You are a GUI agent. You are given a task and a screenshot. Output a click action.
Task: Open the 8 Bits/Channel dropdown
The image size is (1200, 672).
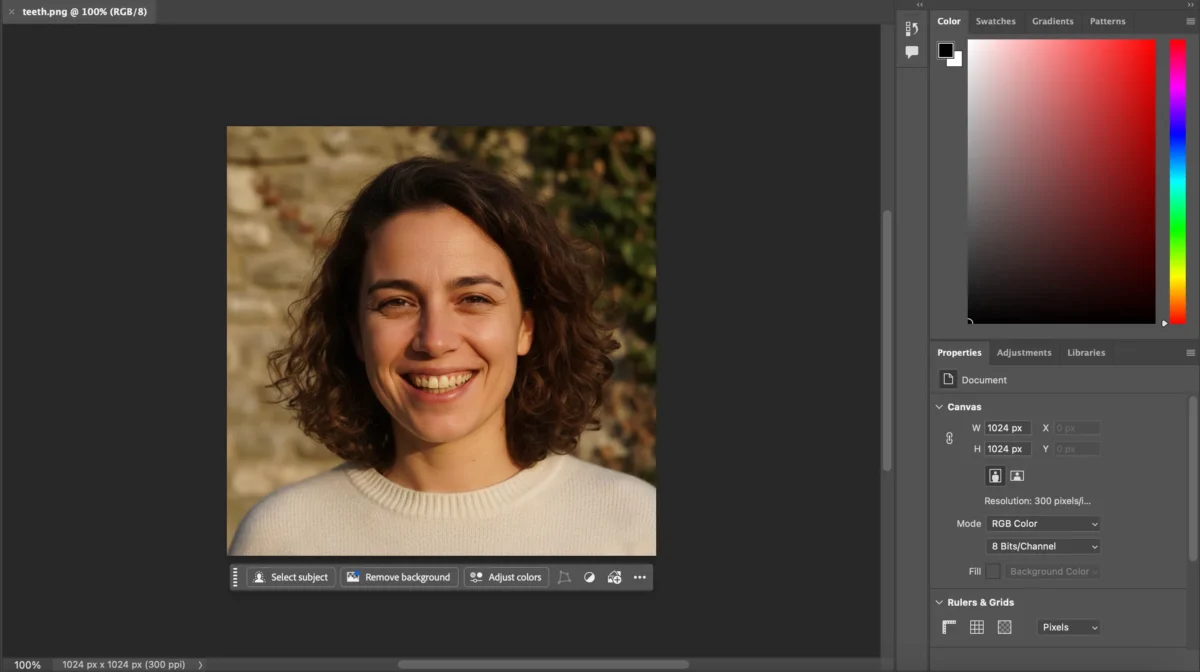pos(1043,547)
